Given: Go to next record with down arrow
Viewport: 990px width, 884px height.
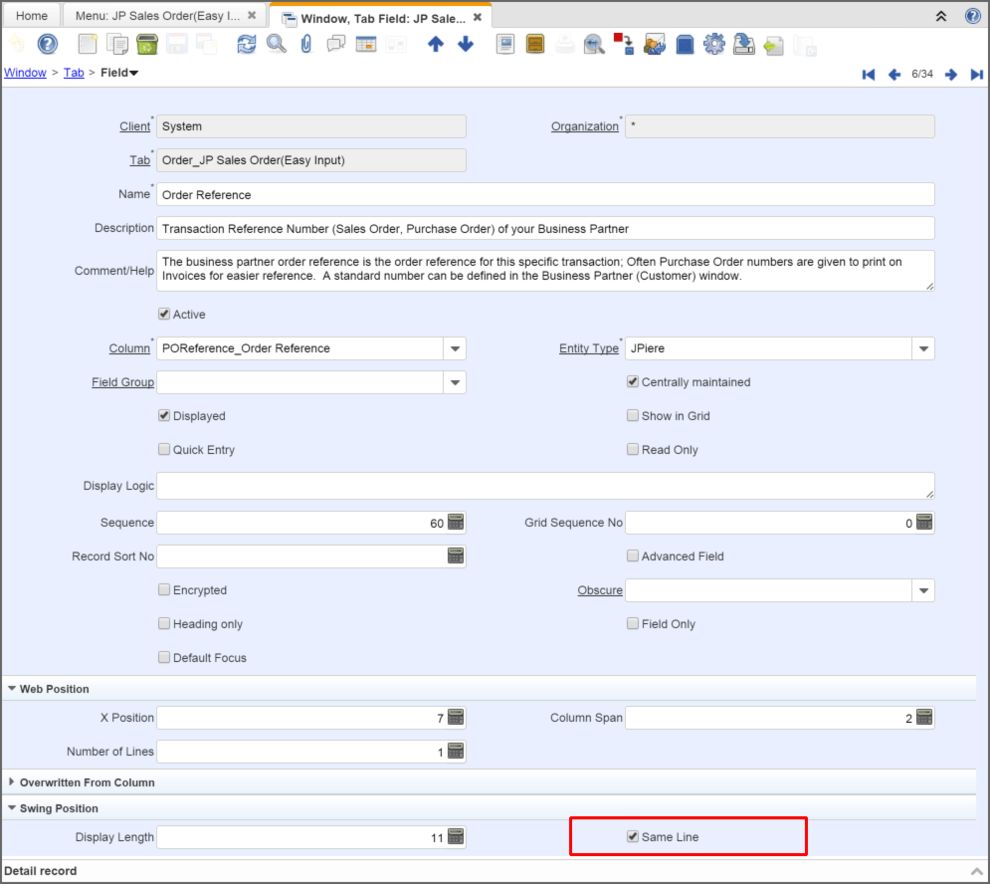Looking at the screenshot, I should tap(465, 44).
